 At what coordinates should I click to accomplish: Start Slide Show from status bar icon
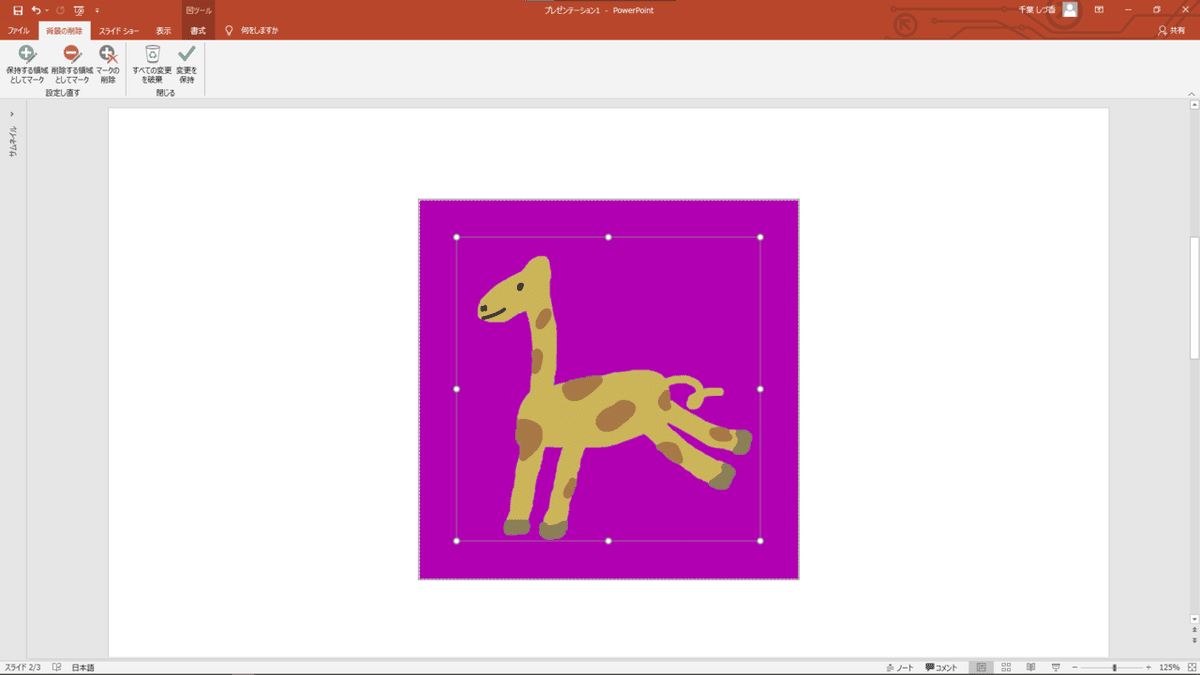(x=1056, y=667)
